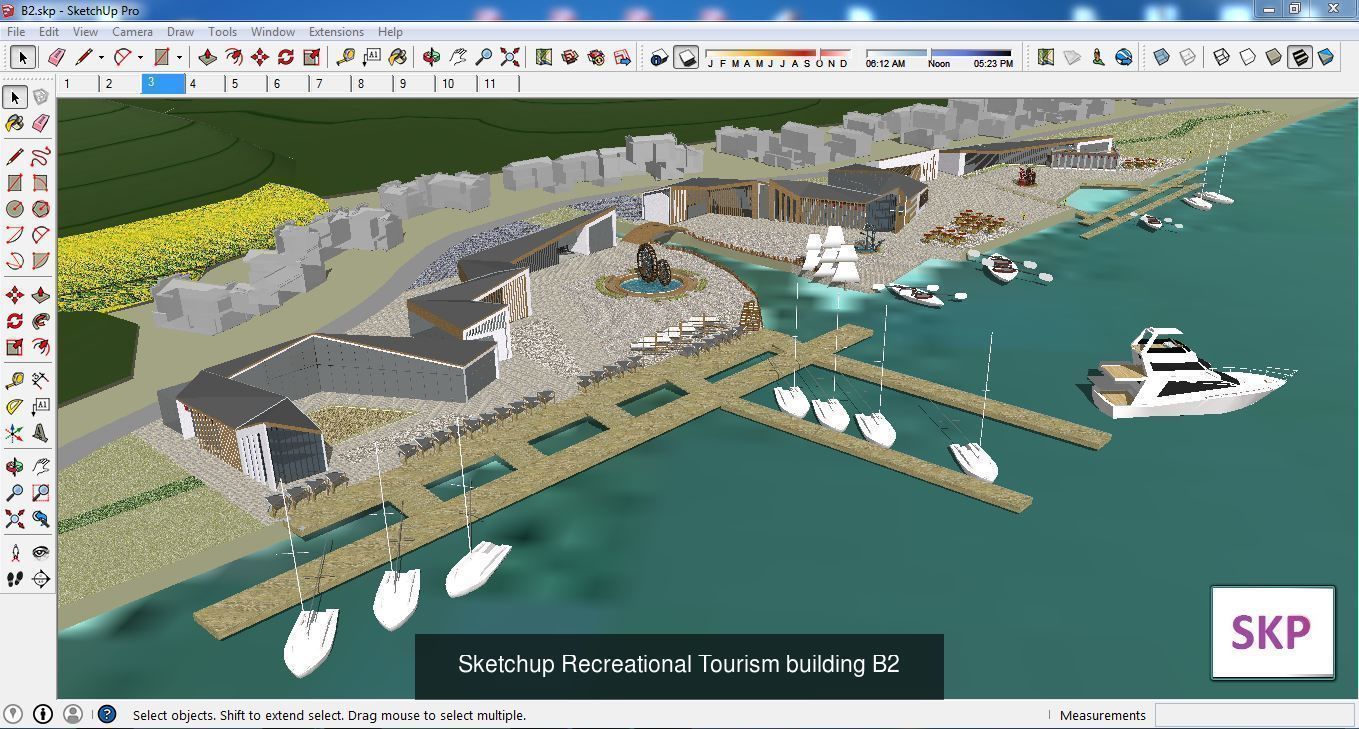Open the View menu
Viewport: 1359px width, 729px height.
click(85, 32)
